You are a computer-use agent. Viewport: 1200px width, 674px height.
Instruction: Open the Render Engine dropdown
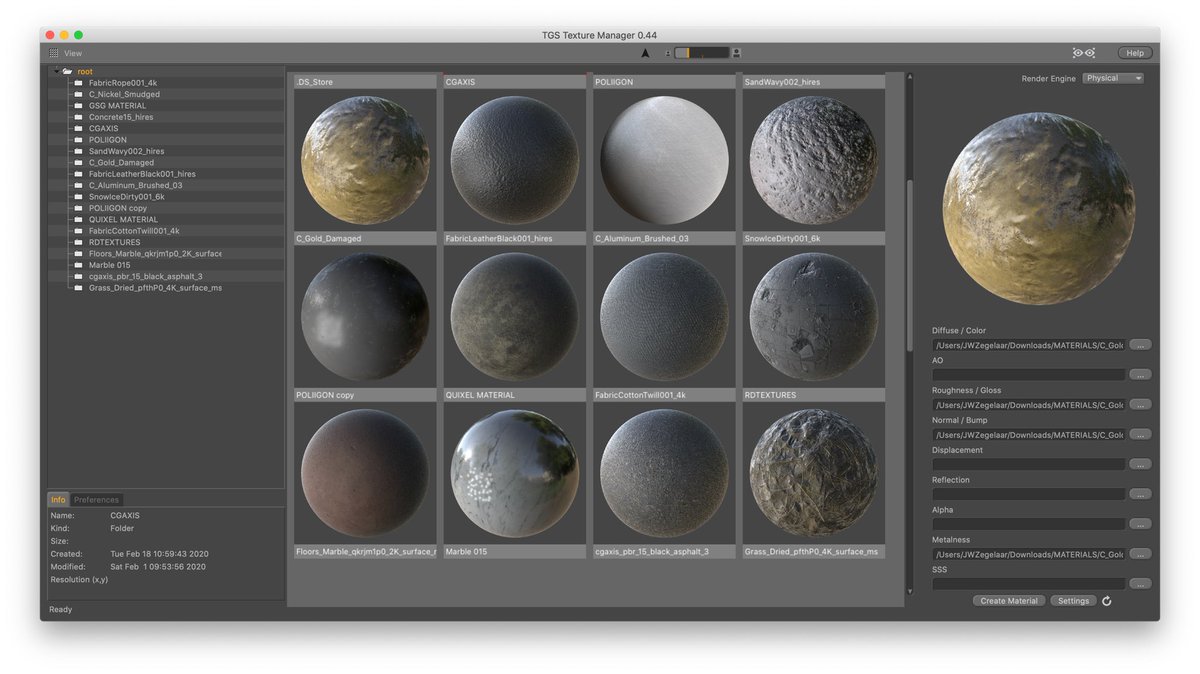[x=1113, y=78]
